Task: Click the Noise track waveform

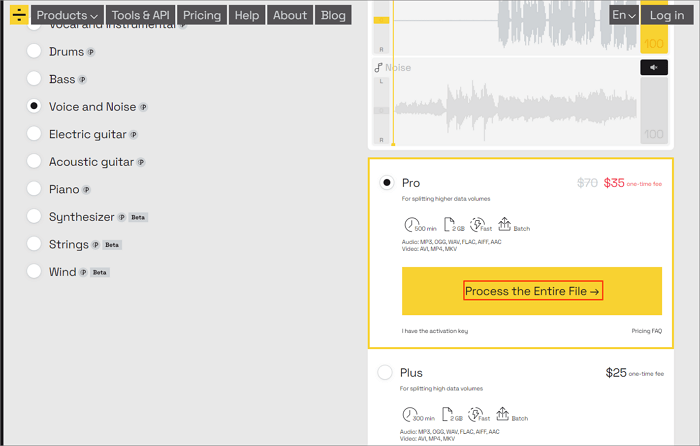Action: point(516,109)
